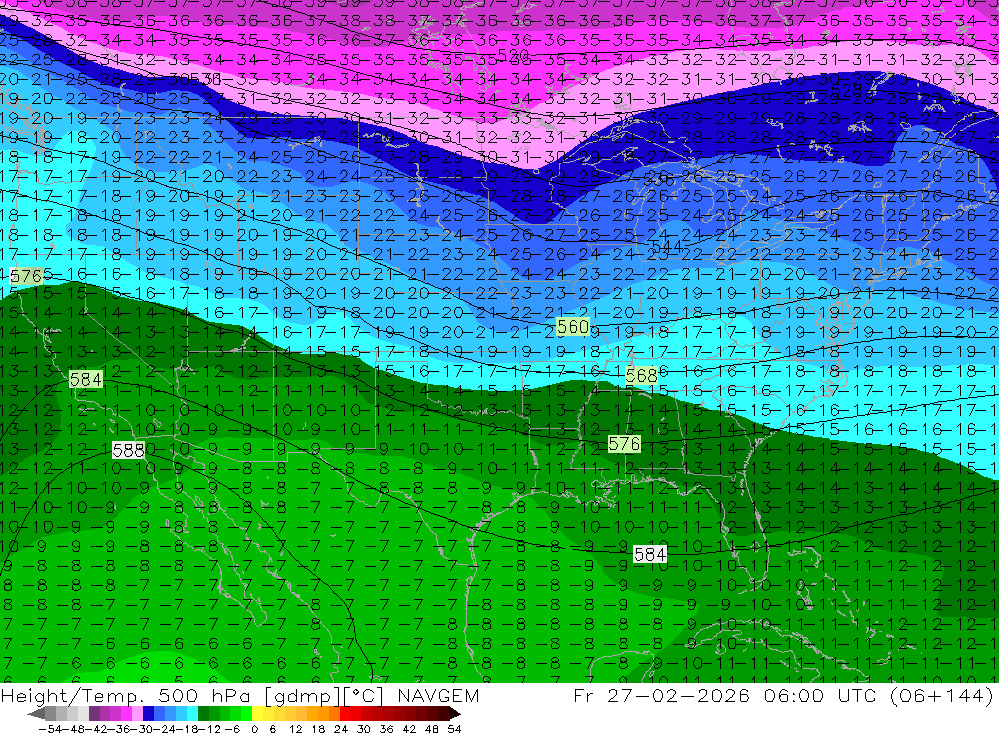Click the dark maroon right arrow of the color bar
Viewport: 1000px width, 733px height.
[x=455, y=714]
